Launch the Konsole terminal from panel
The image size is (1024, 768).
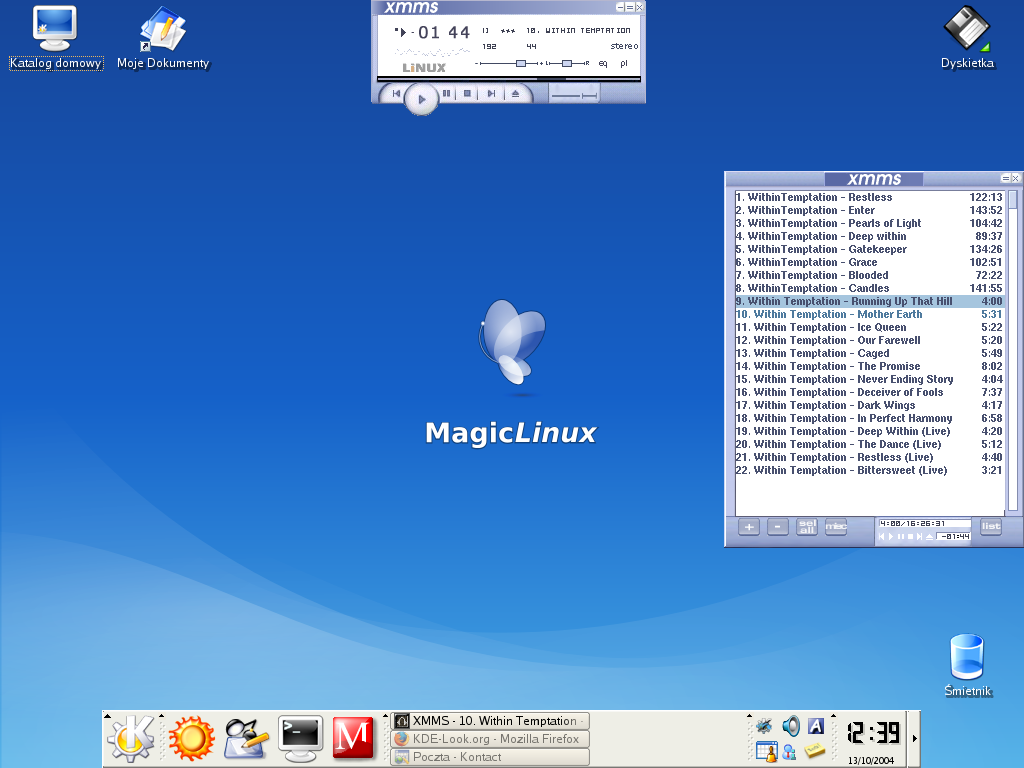pos(300,739)
